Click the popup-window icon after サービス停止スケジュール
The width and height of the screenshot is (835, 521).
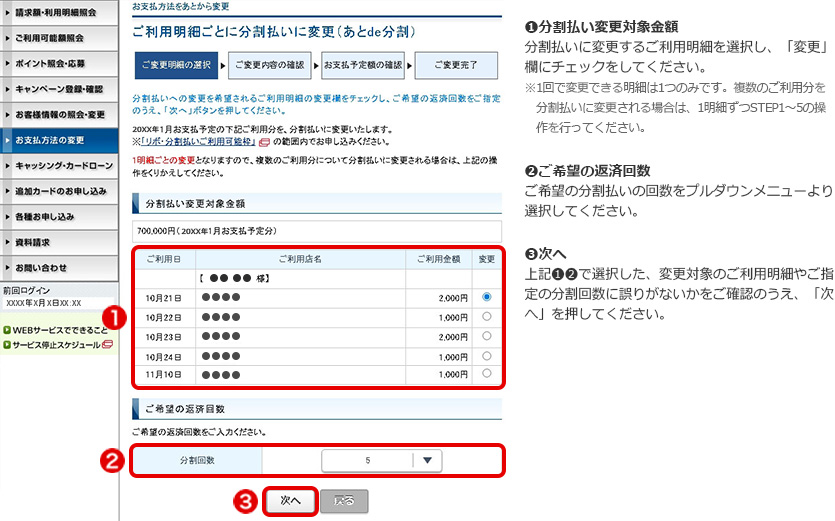107,345
